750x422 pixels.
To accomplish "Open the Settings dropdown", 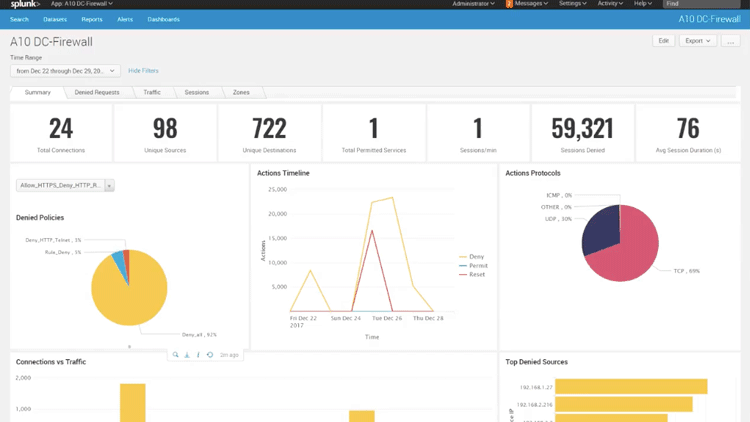I will click(x=573, y=3).
